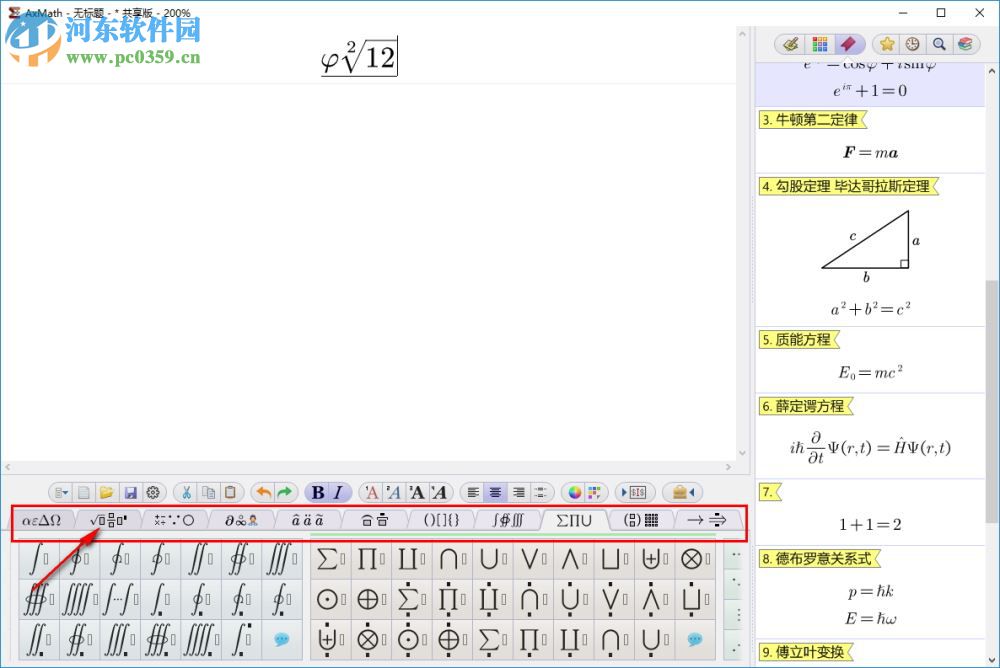Switch to the brackets (){}[] symbol tab

click(x=442, y=519)
